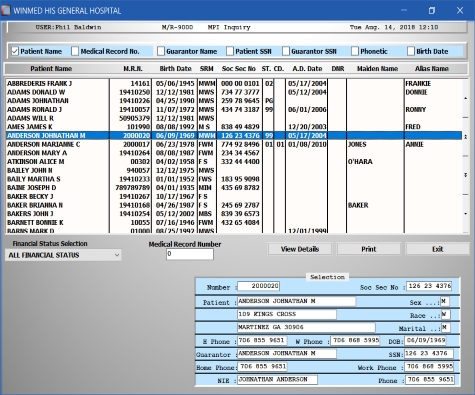Click the A.D. Date column header
Screen dimensions: 475x395
click(x=307, y=69)
